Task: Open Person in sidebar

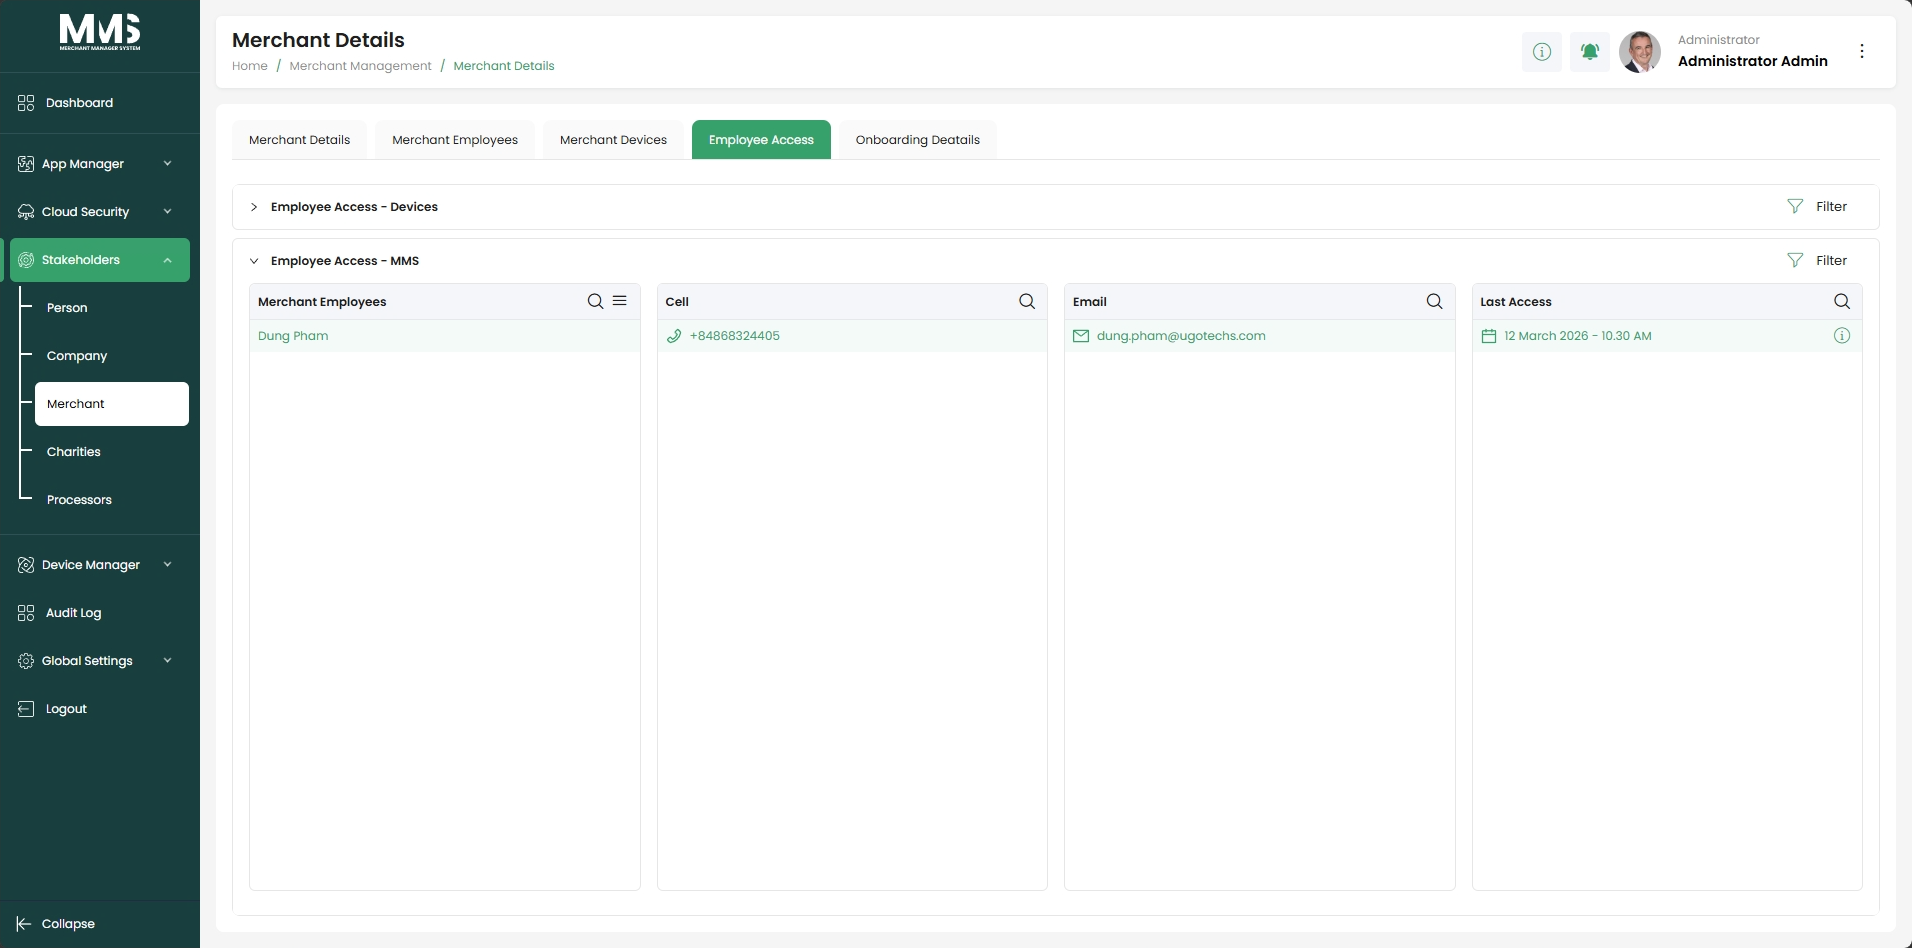Action: 67,308
